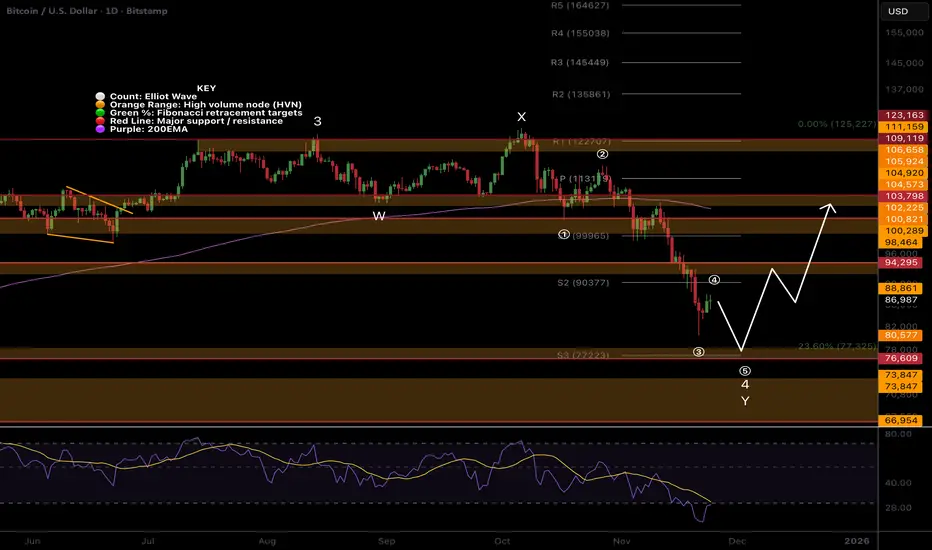The height and width of the screenshot is (550, 932).
Task: Click the orange 88,861 price tag
Action: coord(901,288)
